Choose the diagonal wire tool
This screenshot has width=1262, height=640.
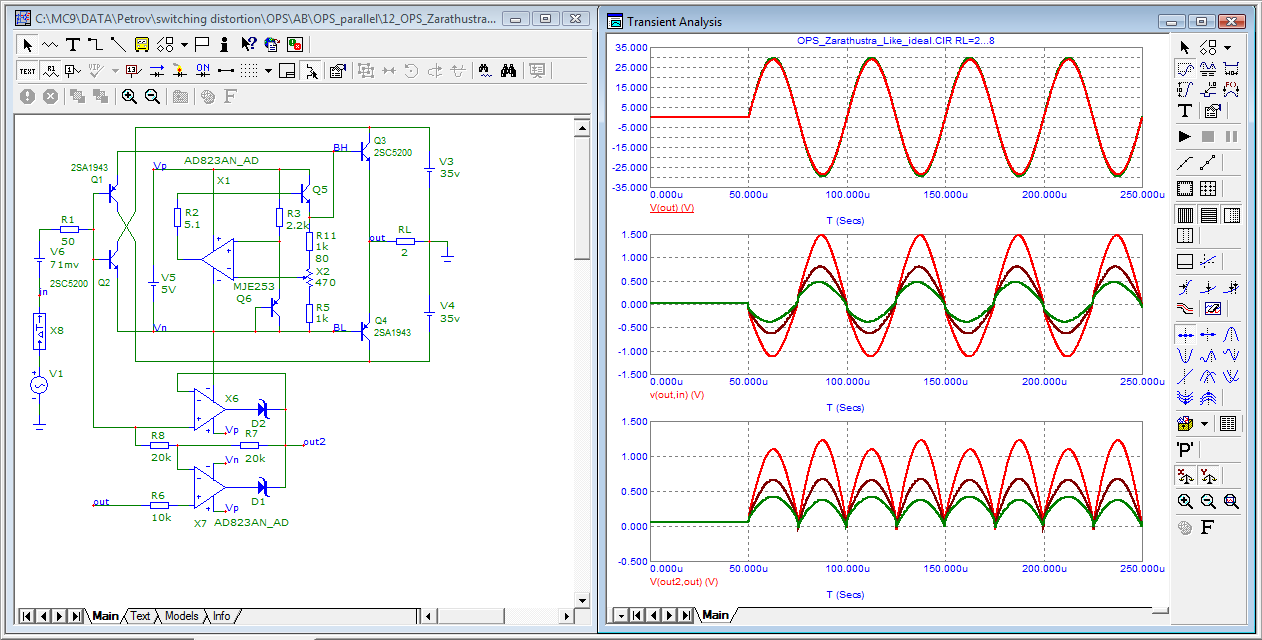tap(119, 44)
